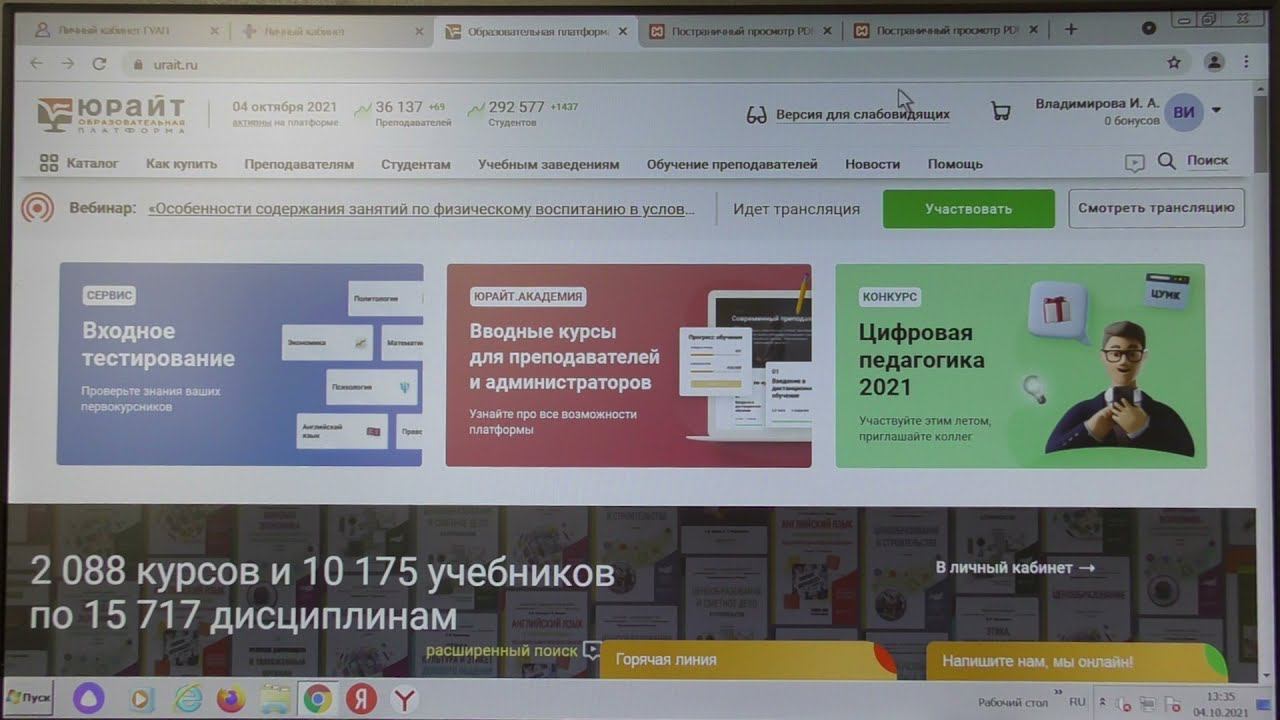Close the Личный кабинет ГУАП tab
Viewport: 1280px width, 720px height.
pyautogui.click(x=214, y=31)
